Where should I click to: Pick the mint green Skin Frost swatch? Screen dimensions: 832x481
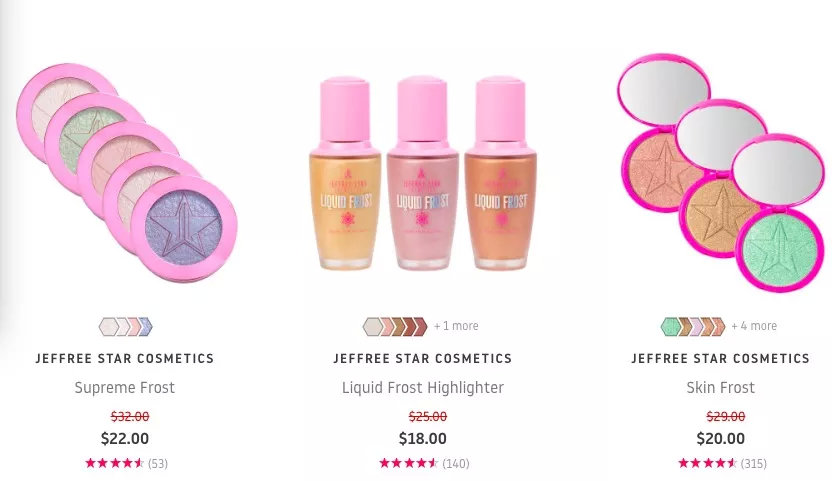click(670, 327)
